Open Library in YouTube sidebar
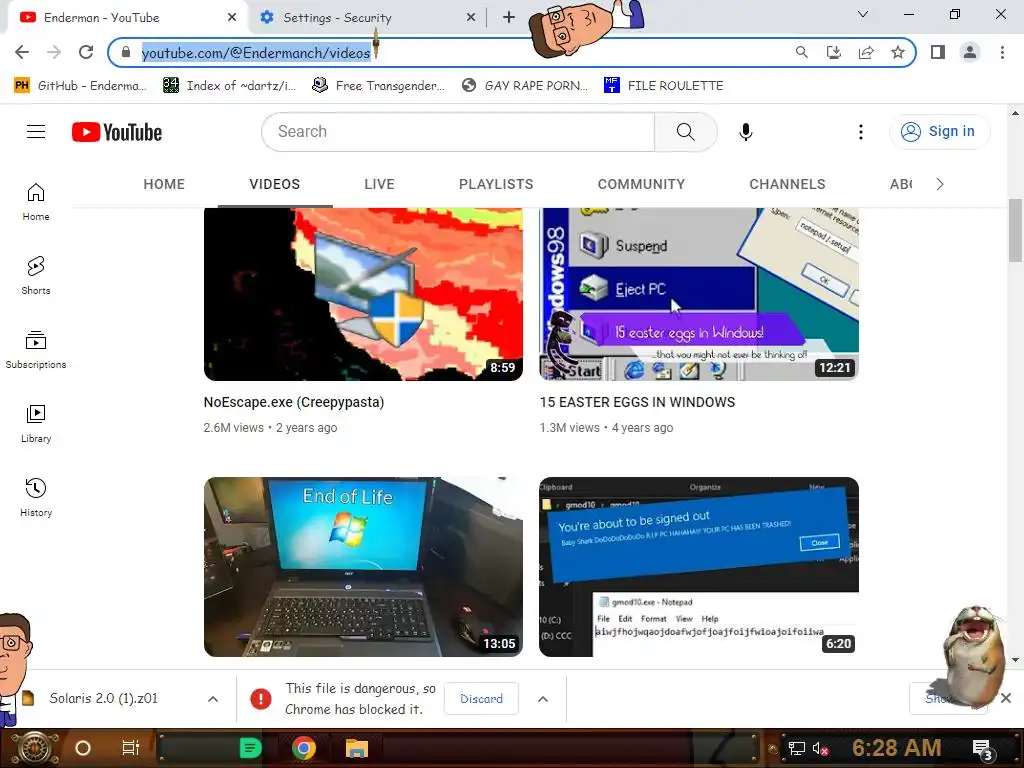The height and width of the screenshot is (768, 1024). click(36, 423)
